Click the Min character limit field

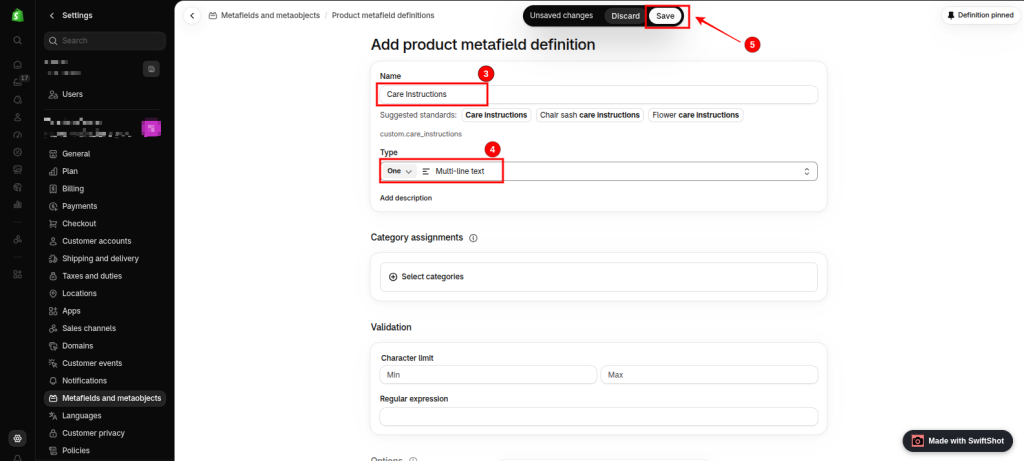pos(488,375)
